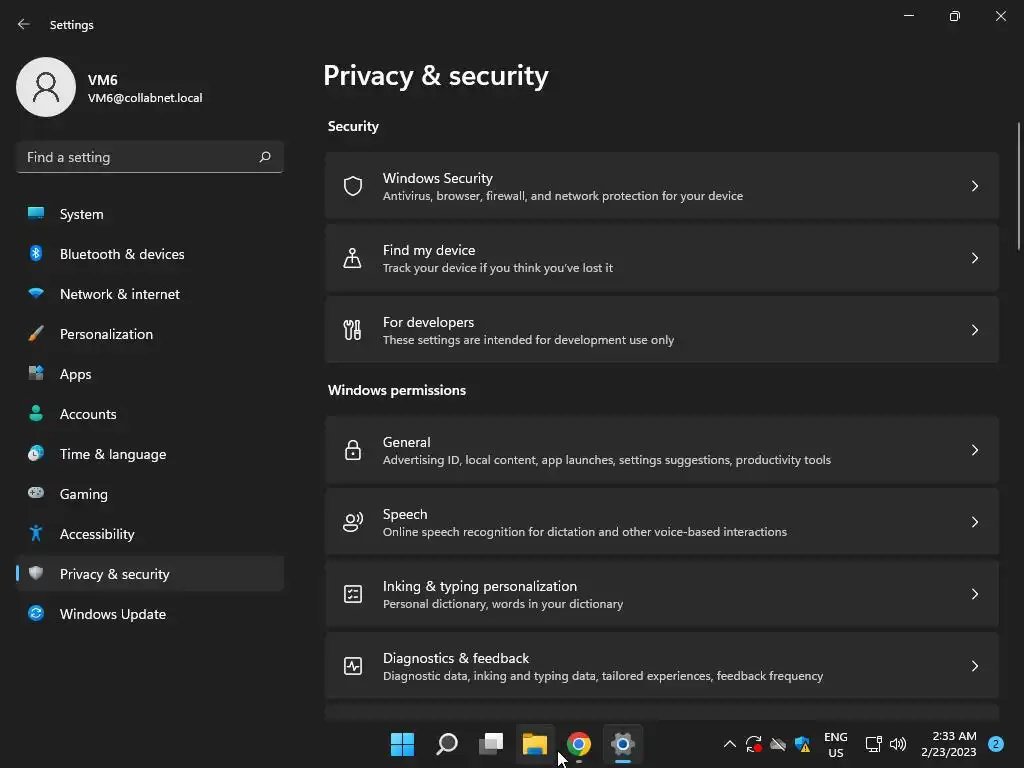The image size is (1024, 768).
Task: Open Time & language settings
Action: point(150,454)
